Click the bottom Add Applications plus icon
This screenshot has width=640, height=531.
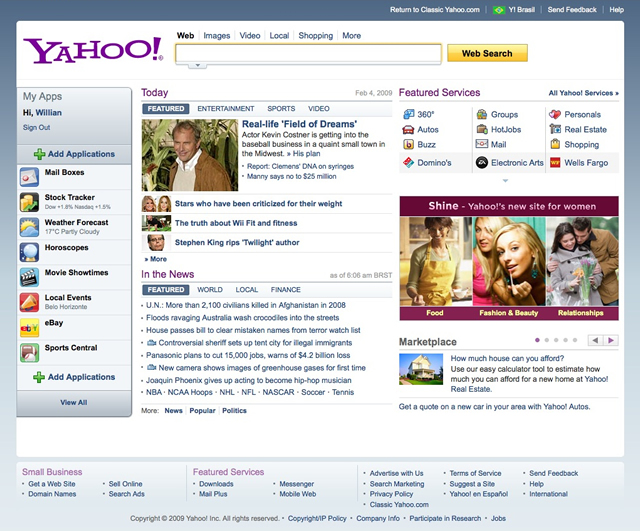click(39, 377)
